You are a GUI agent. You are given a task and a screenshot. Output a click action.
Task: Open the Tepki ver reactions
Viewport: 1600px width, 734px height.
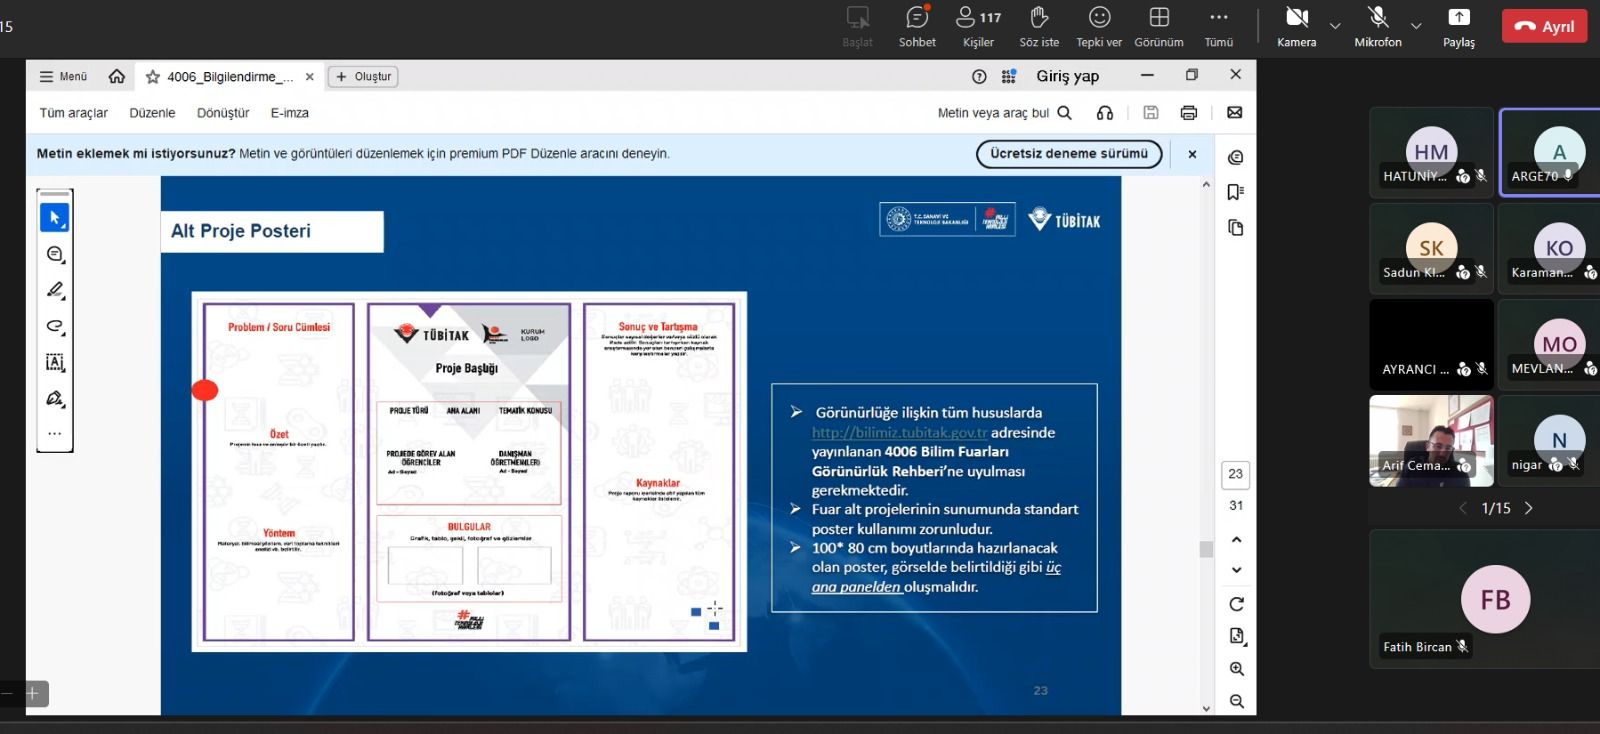1099,27
